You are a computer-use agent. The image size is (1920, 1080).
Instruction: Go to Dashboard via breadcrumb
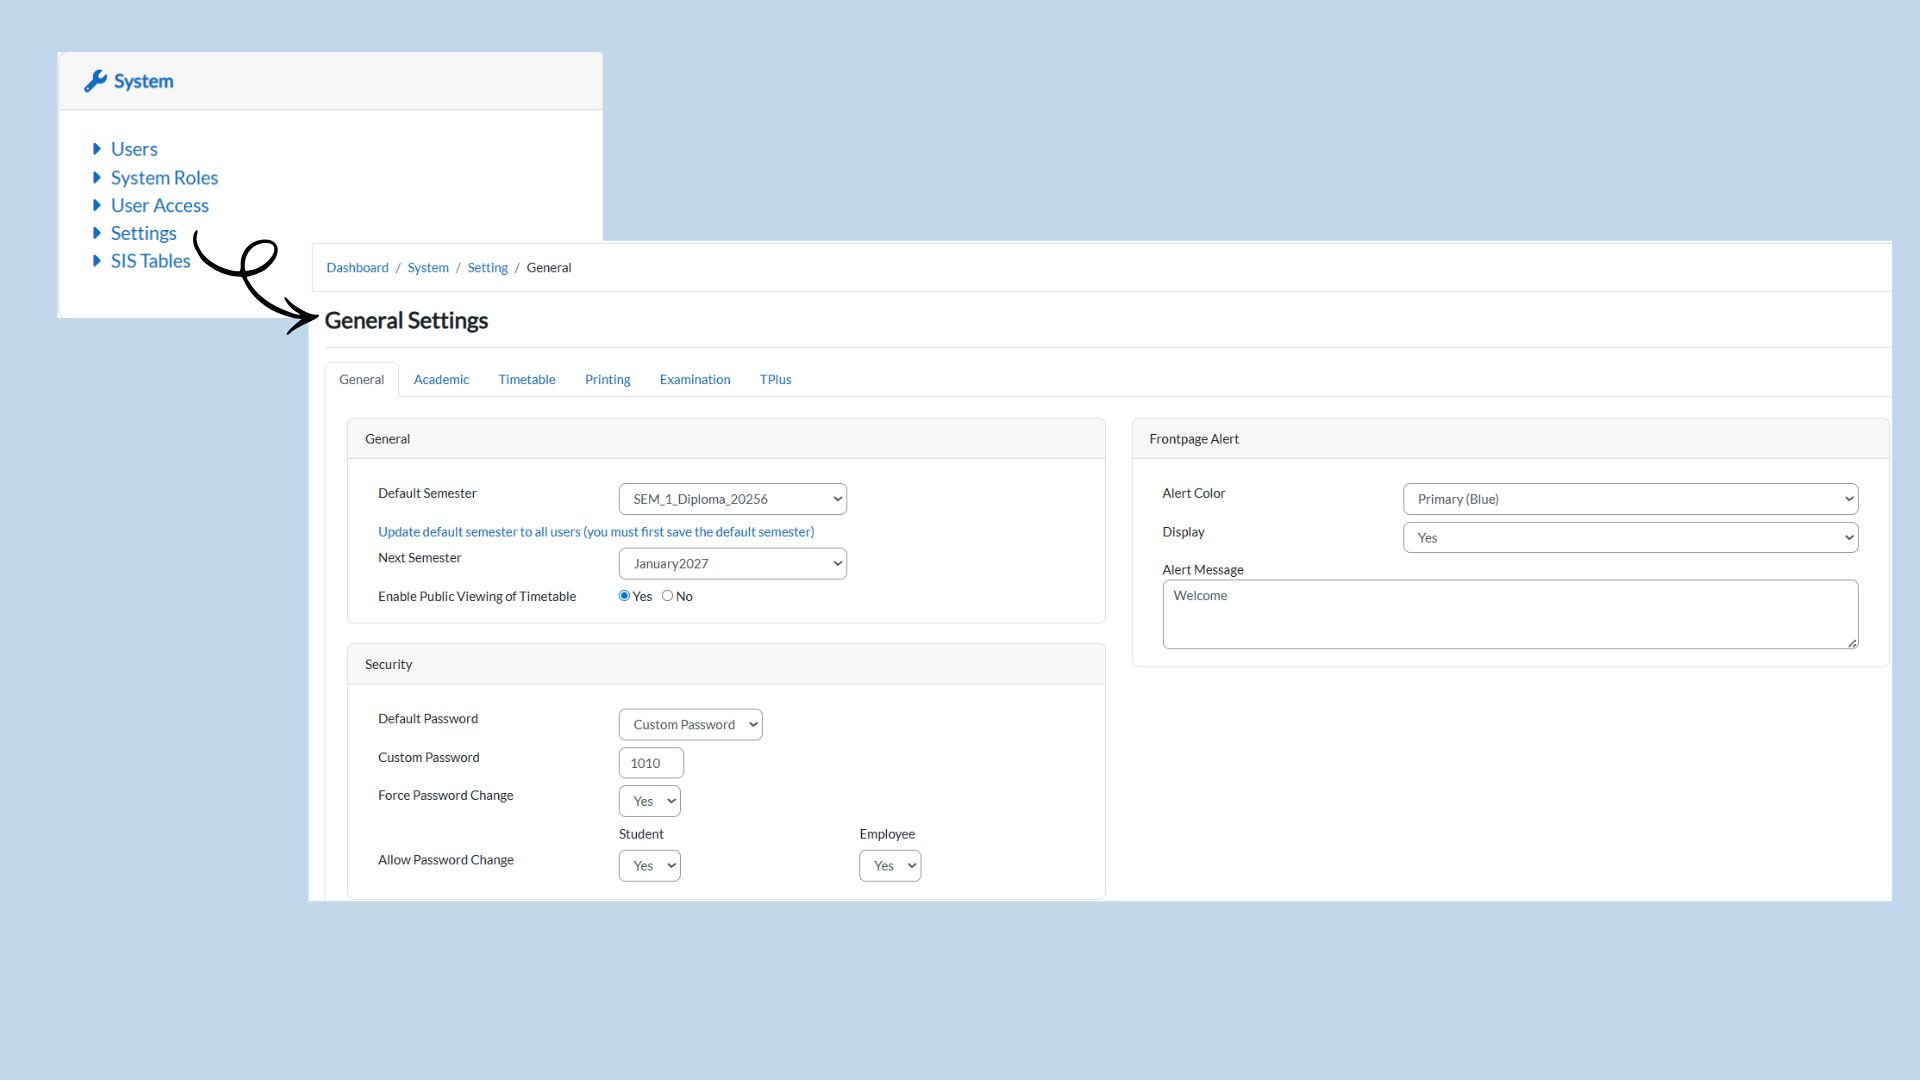pos(357,268)
